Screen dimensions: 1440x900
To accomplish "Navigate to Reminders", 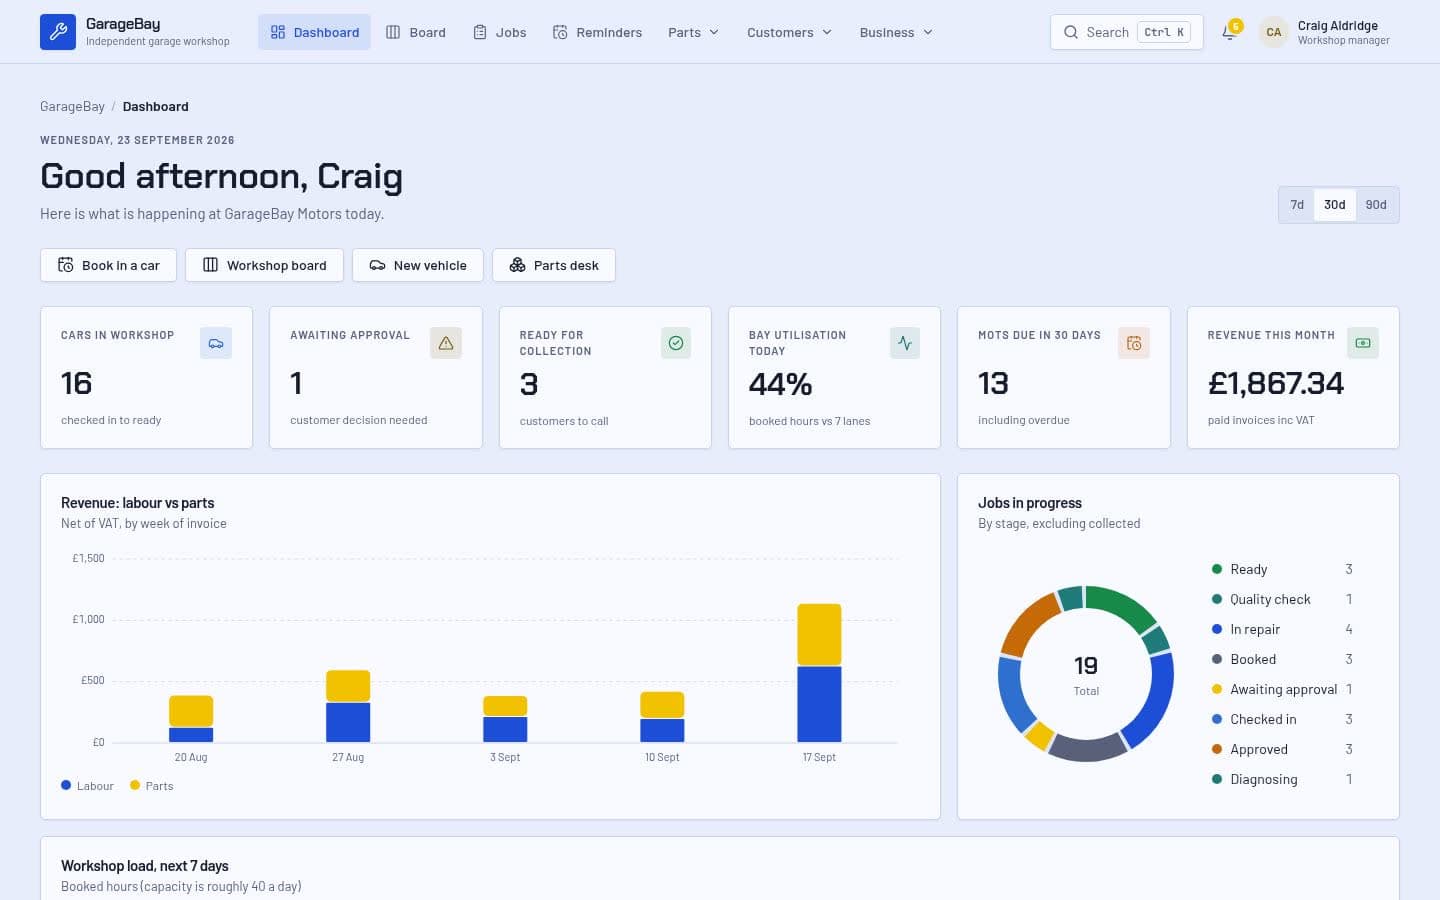I will [597, 32].
